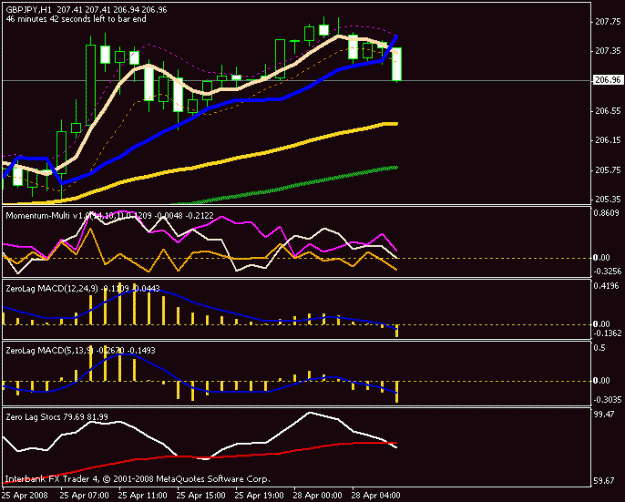Click the '46 minutes 42 seconds left to bar end' text
Viewport: 625px width, 502px height.
[x=76, y=19]
